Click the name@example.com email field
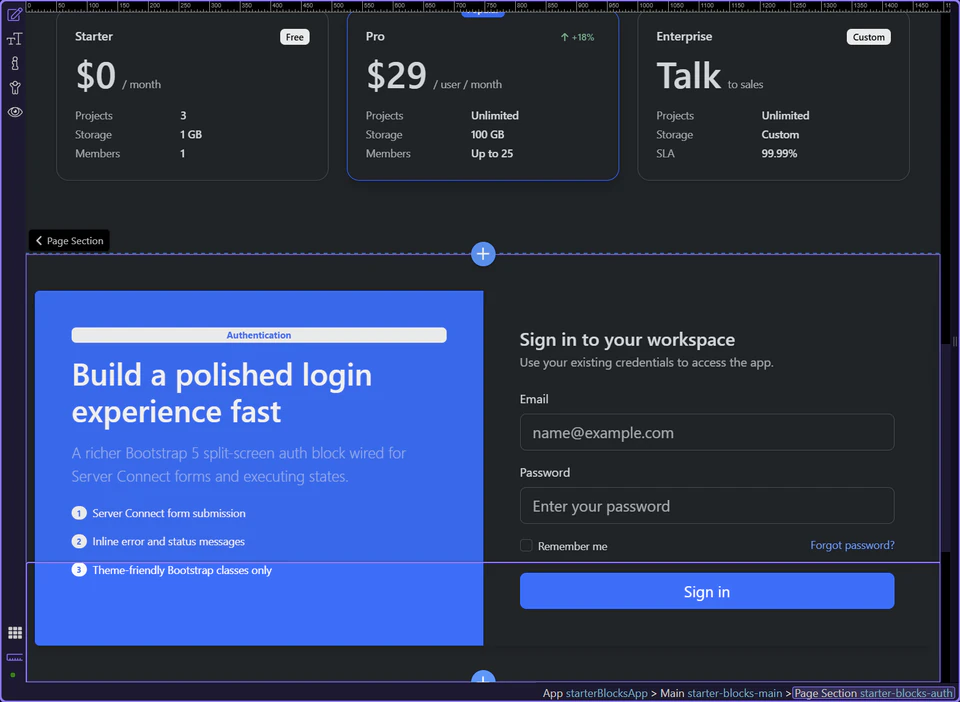This screenshot has height=702, width=960. [707, 432]
